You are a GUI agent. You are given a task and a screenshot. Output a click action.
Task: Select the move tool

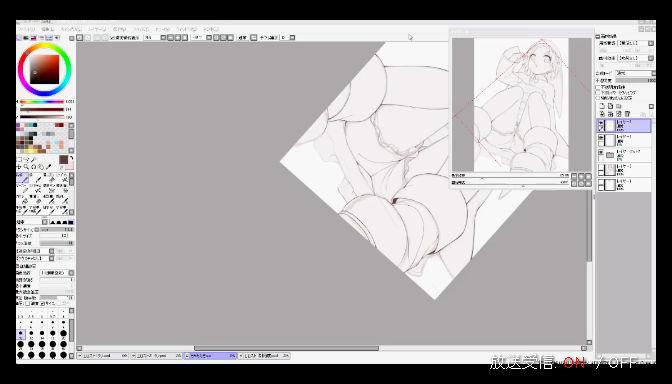pyautogui.click(x=19, y=167)
